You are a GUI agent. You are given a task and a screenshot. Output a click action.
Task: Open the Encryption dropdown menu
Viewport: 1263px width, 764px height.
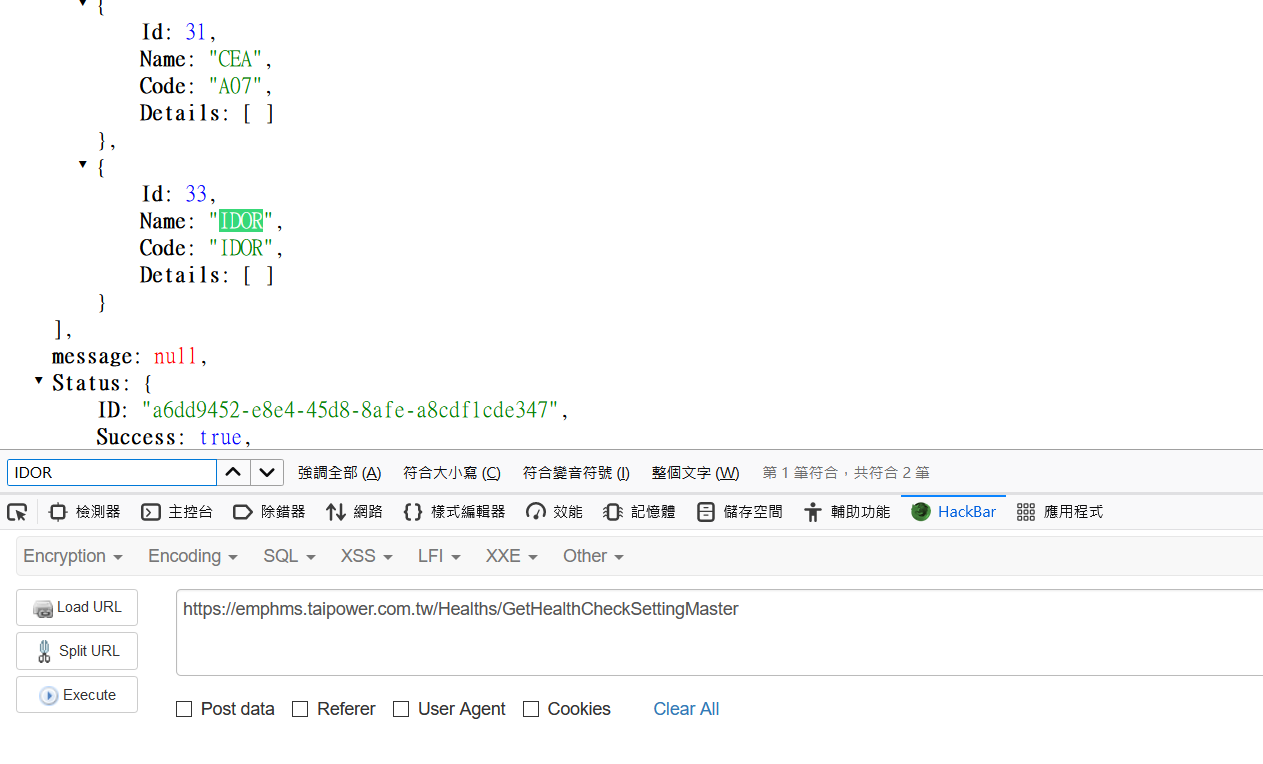73,556
